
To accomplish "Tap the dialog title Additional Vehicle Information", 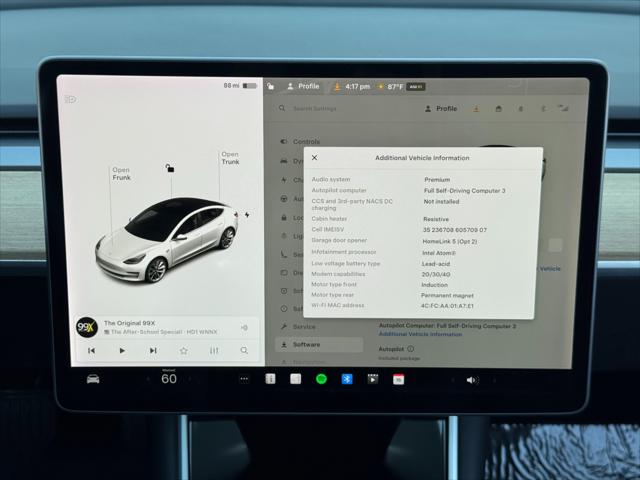I will coord(422,158).
